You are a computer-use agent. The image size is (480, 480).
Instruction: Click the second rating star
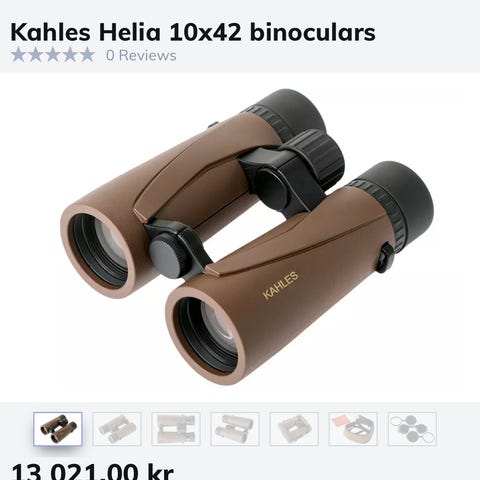[x=36, y=55]
